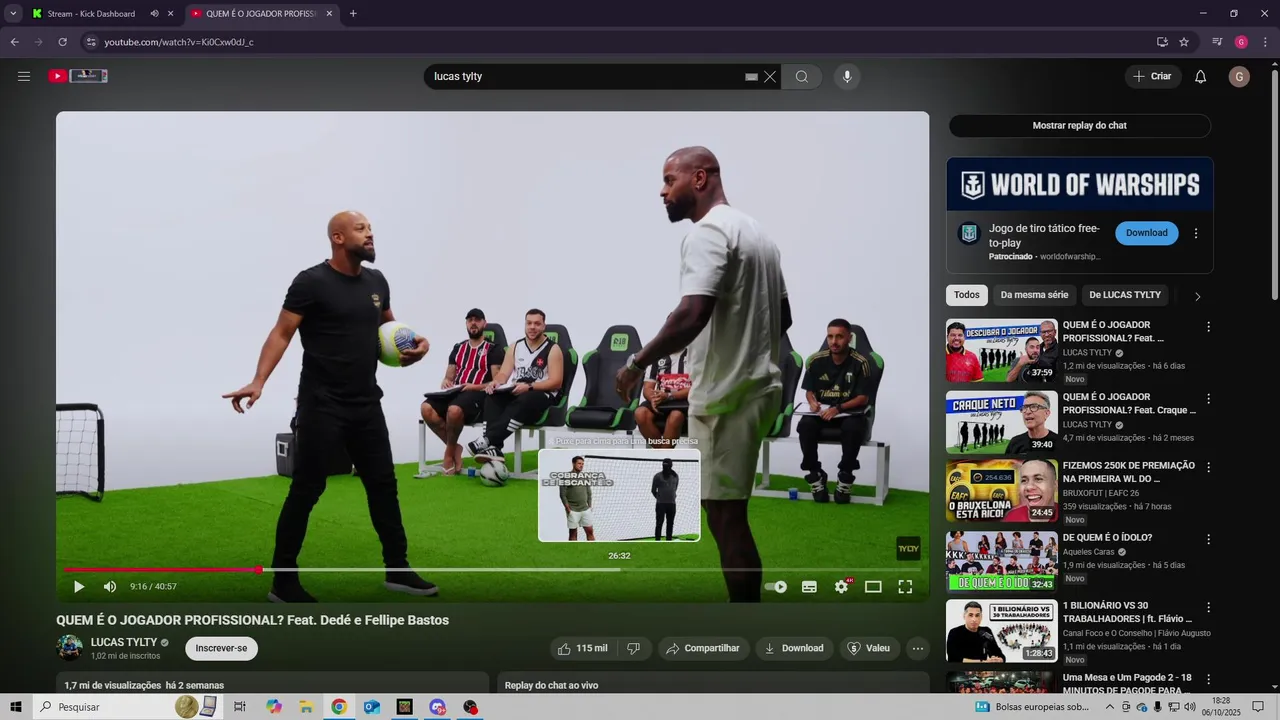Open the notifications bell

point(1201,77)
